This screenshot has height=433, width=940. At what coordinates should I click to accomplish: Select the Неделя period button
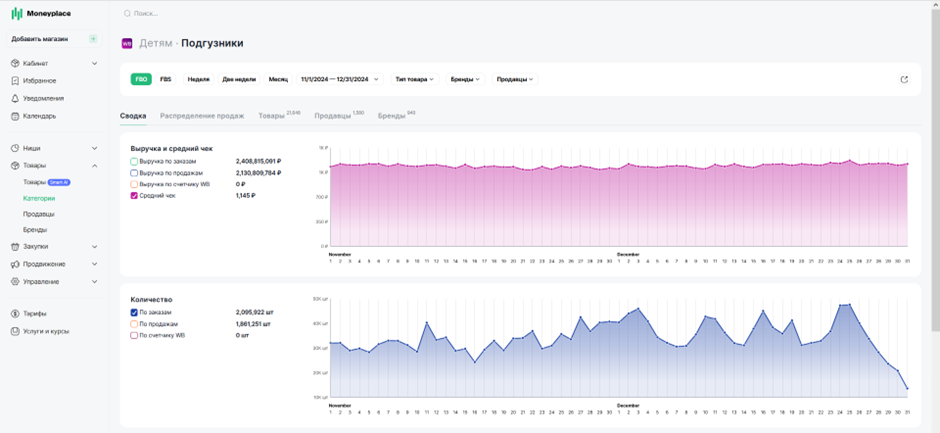(x=199, y=79)
